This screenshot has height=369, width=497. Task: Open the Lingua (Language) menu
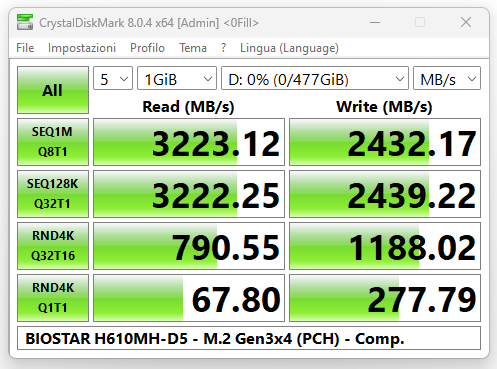[289, 48]
